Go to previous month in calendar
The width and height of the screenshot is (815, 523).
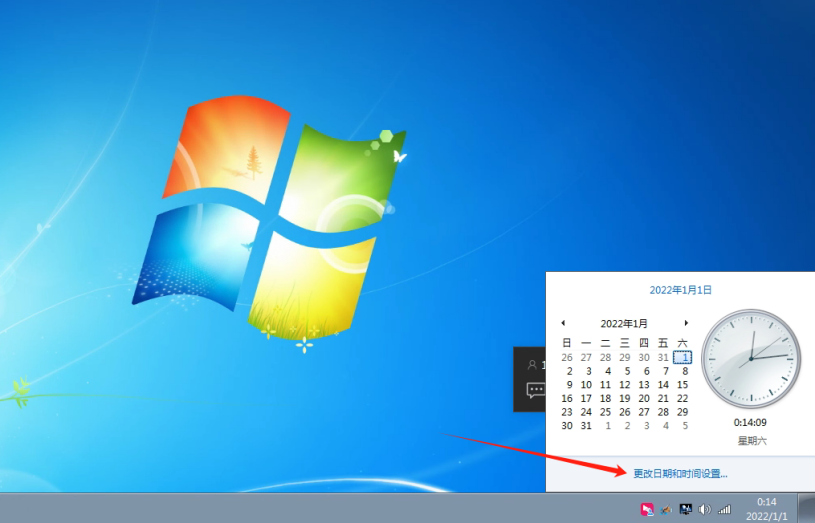563,323
